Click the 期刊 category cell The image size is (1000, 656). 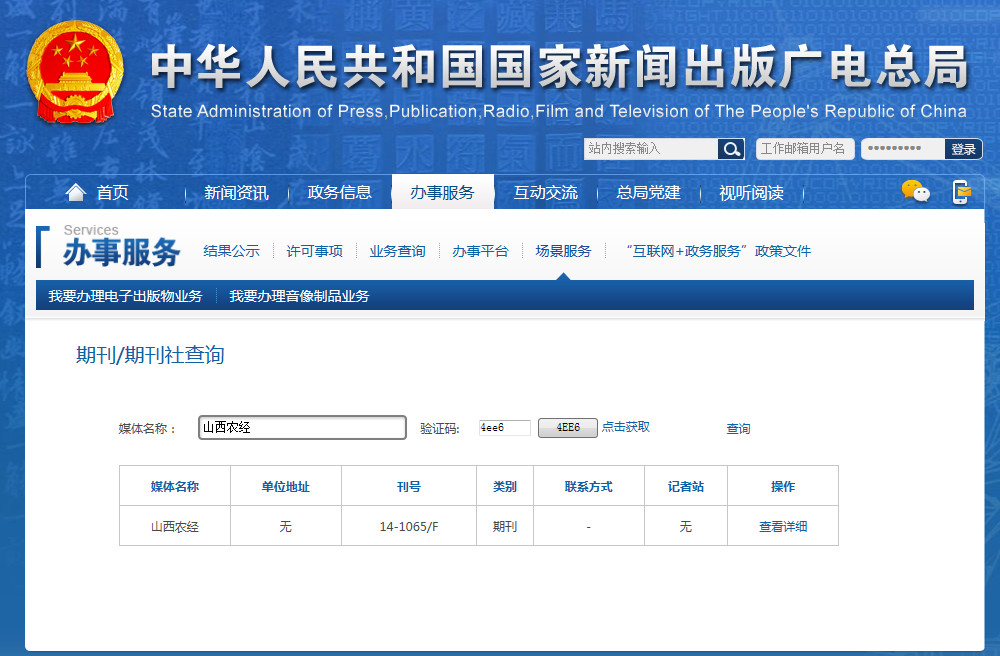tap(504, 527)
